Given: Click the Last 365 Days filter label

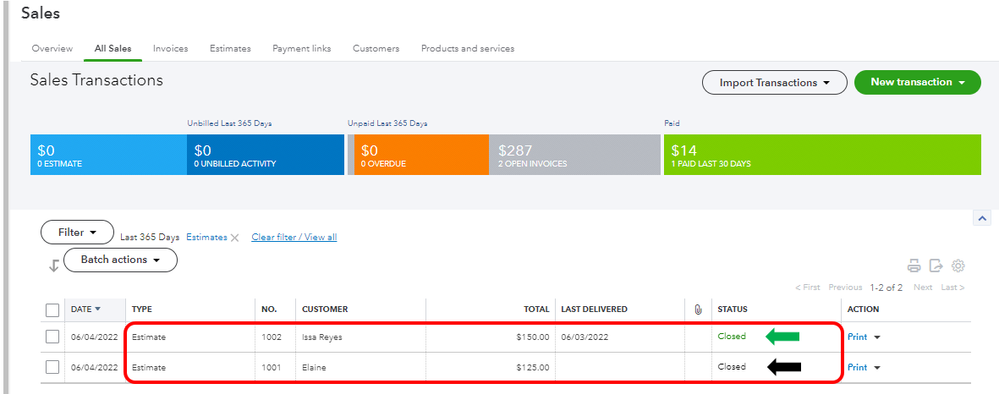Looking at the screenshot, I should 150,237.
